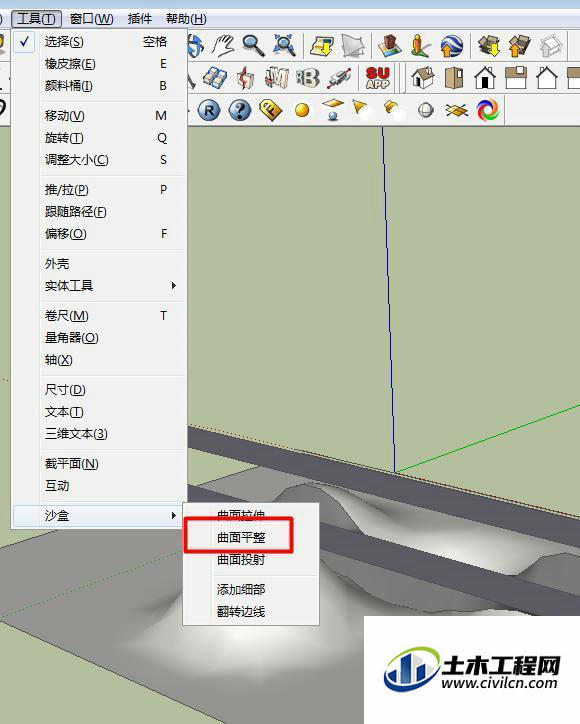Select 调整大小(C) menu entry

99,160
